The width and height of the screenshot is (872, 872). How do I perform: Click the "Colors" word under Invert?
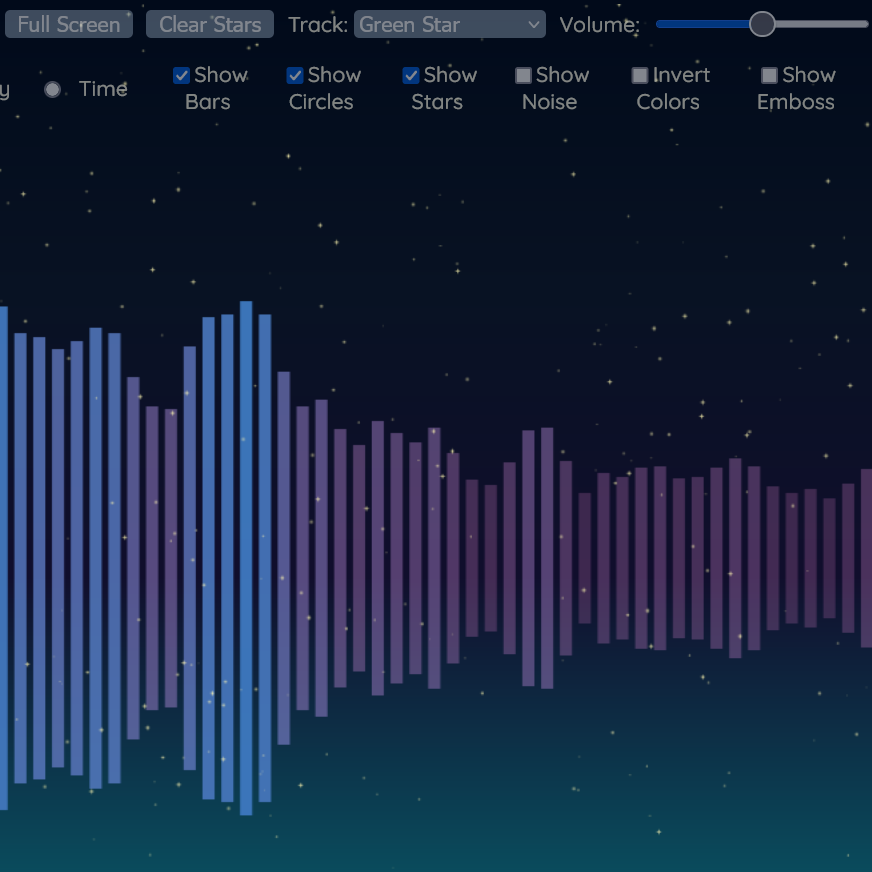668,102
